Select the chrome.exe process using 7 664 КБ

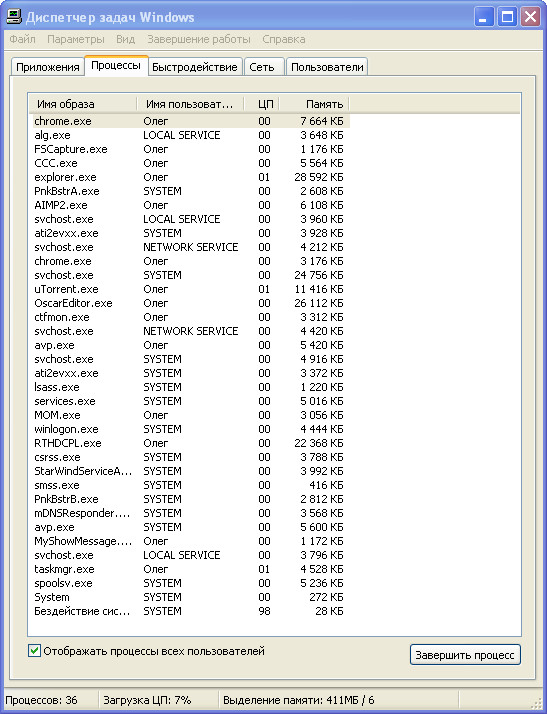point(189,121)
